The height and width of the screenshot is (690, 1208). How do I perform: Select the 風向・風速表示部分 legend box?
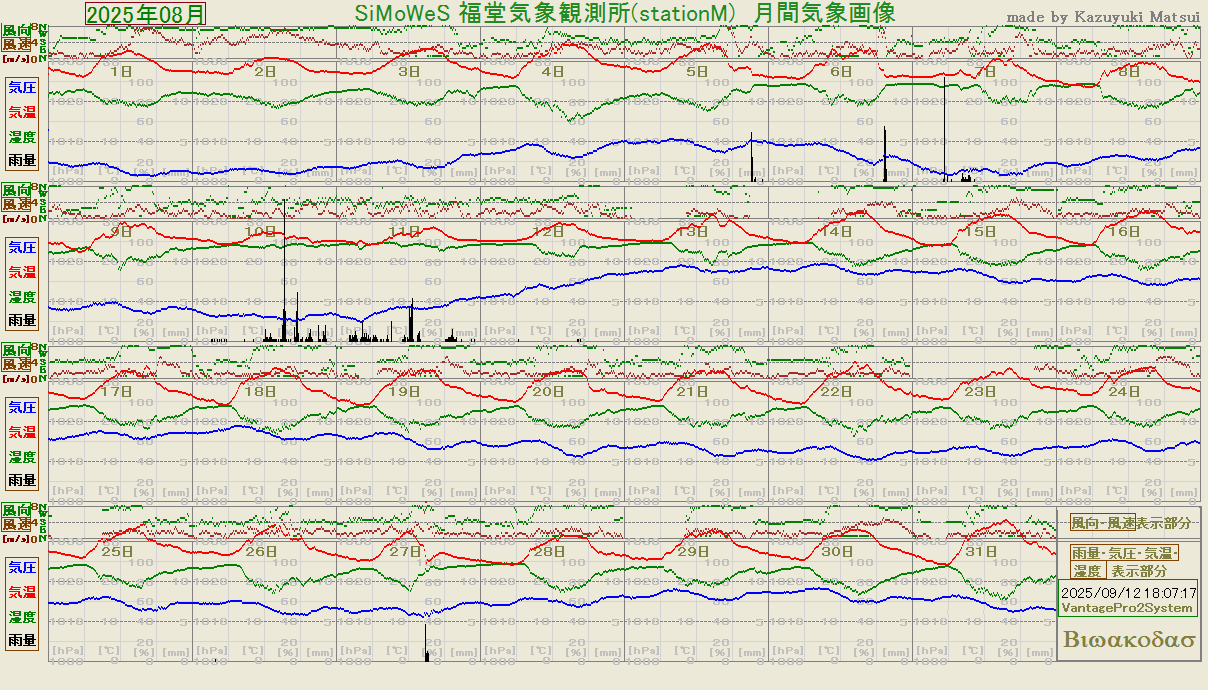[1130, 523]
